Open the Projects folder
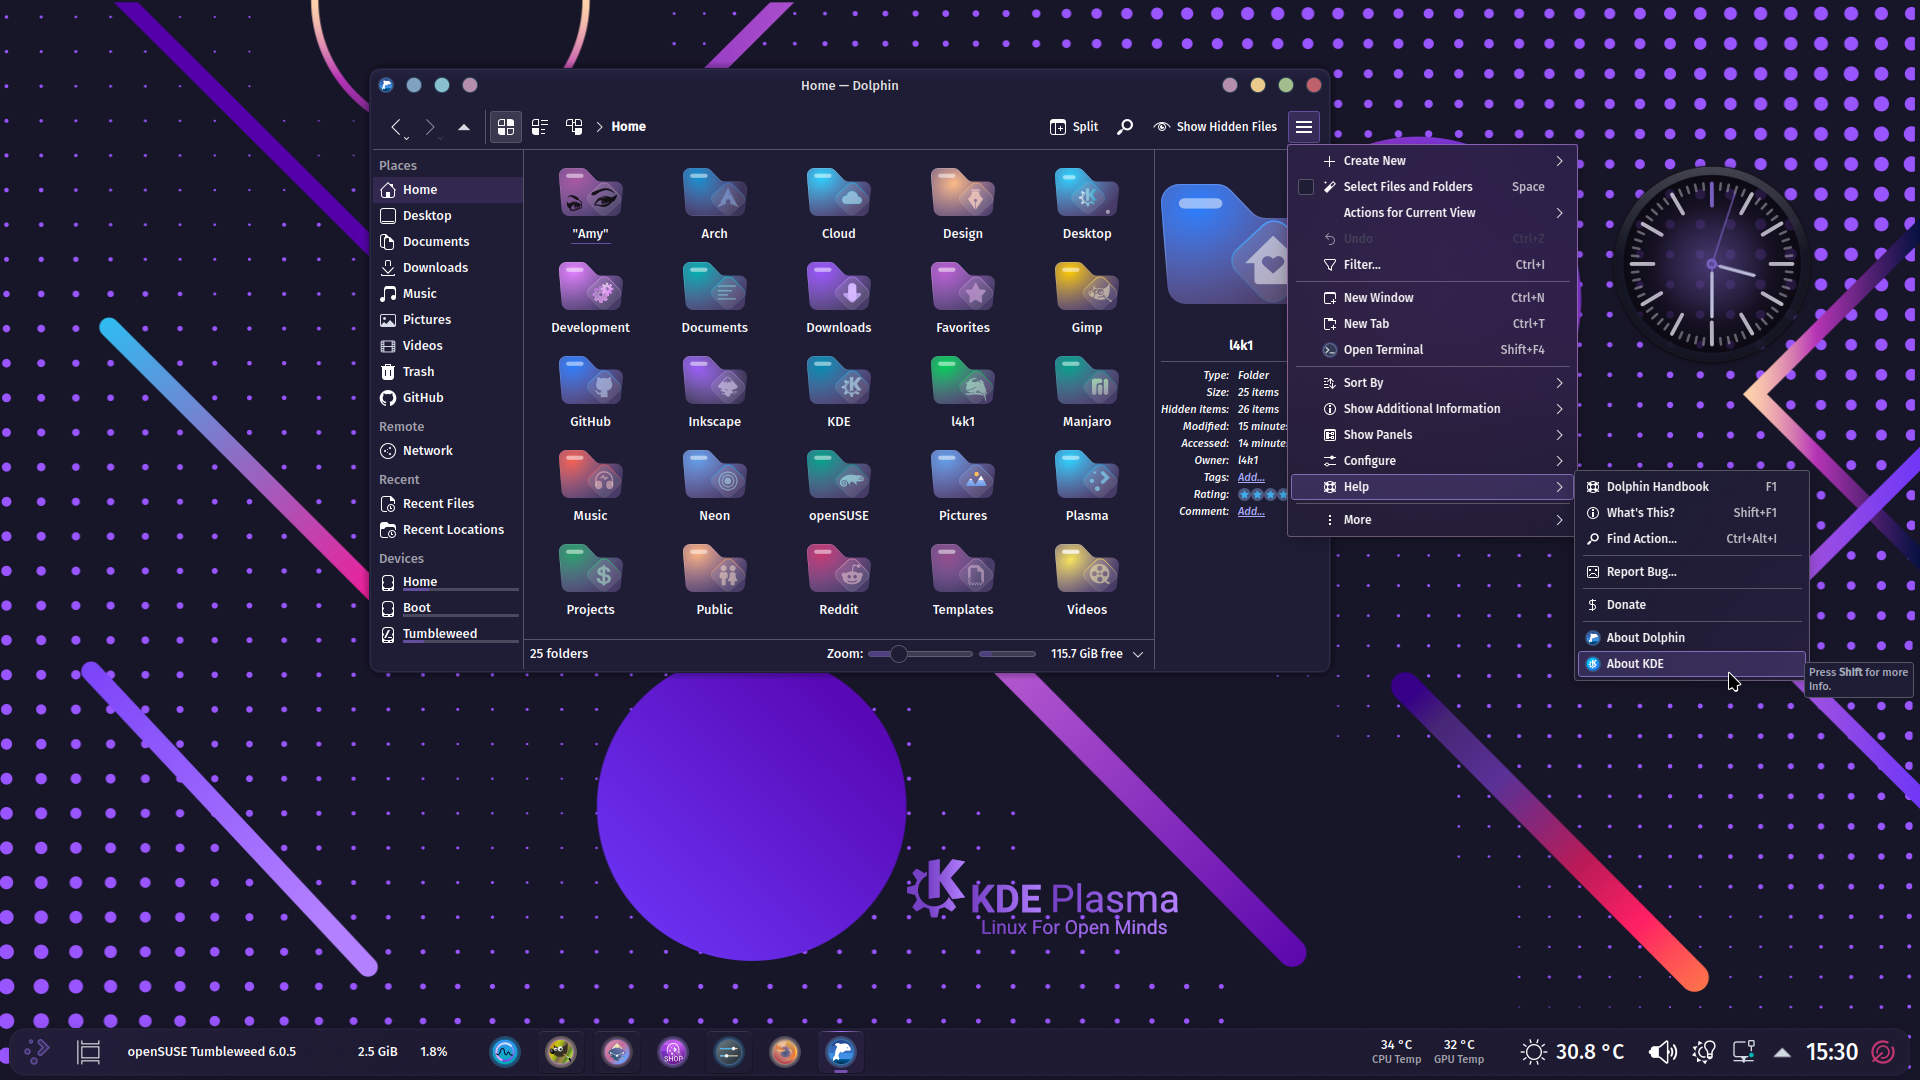This screenshot has height=1080, width=1920. point(590,581)
